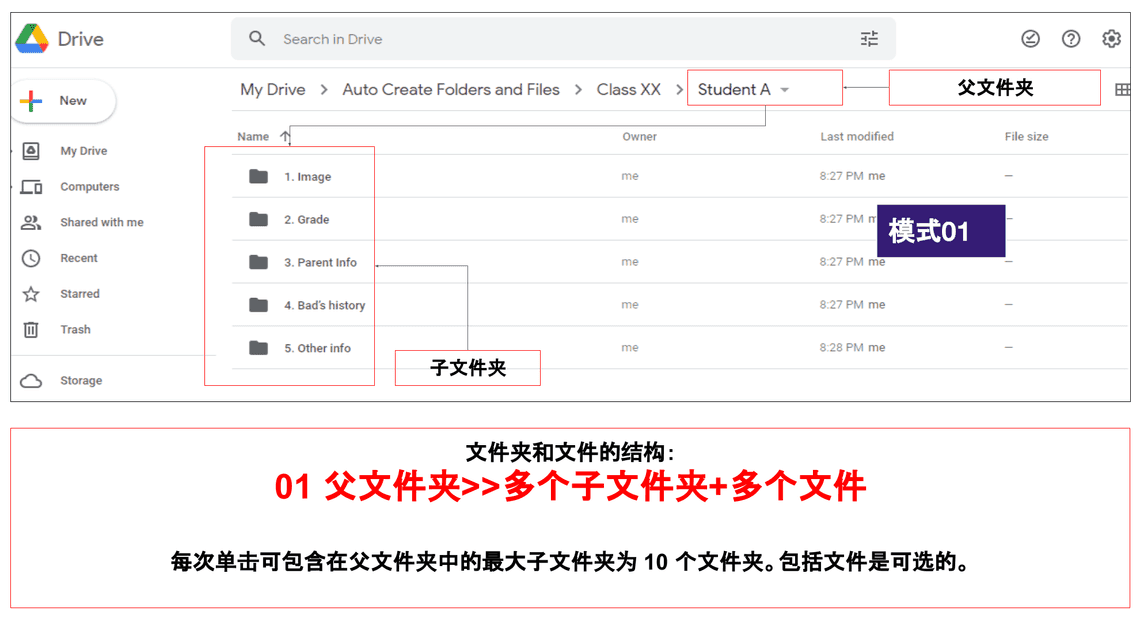
Task: Click the Storage cloud icon
Action: (31, 381)
